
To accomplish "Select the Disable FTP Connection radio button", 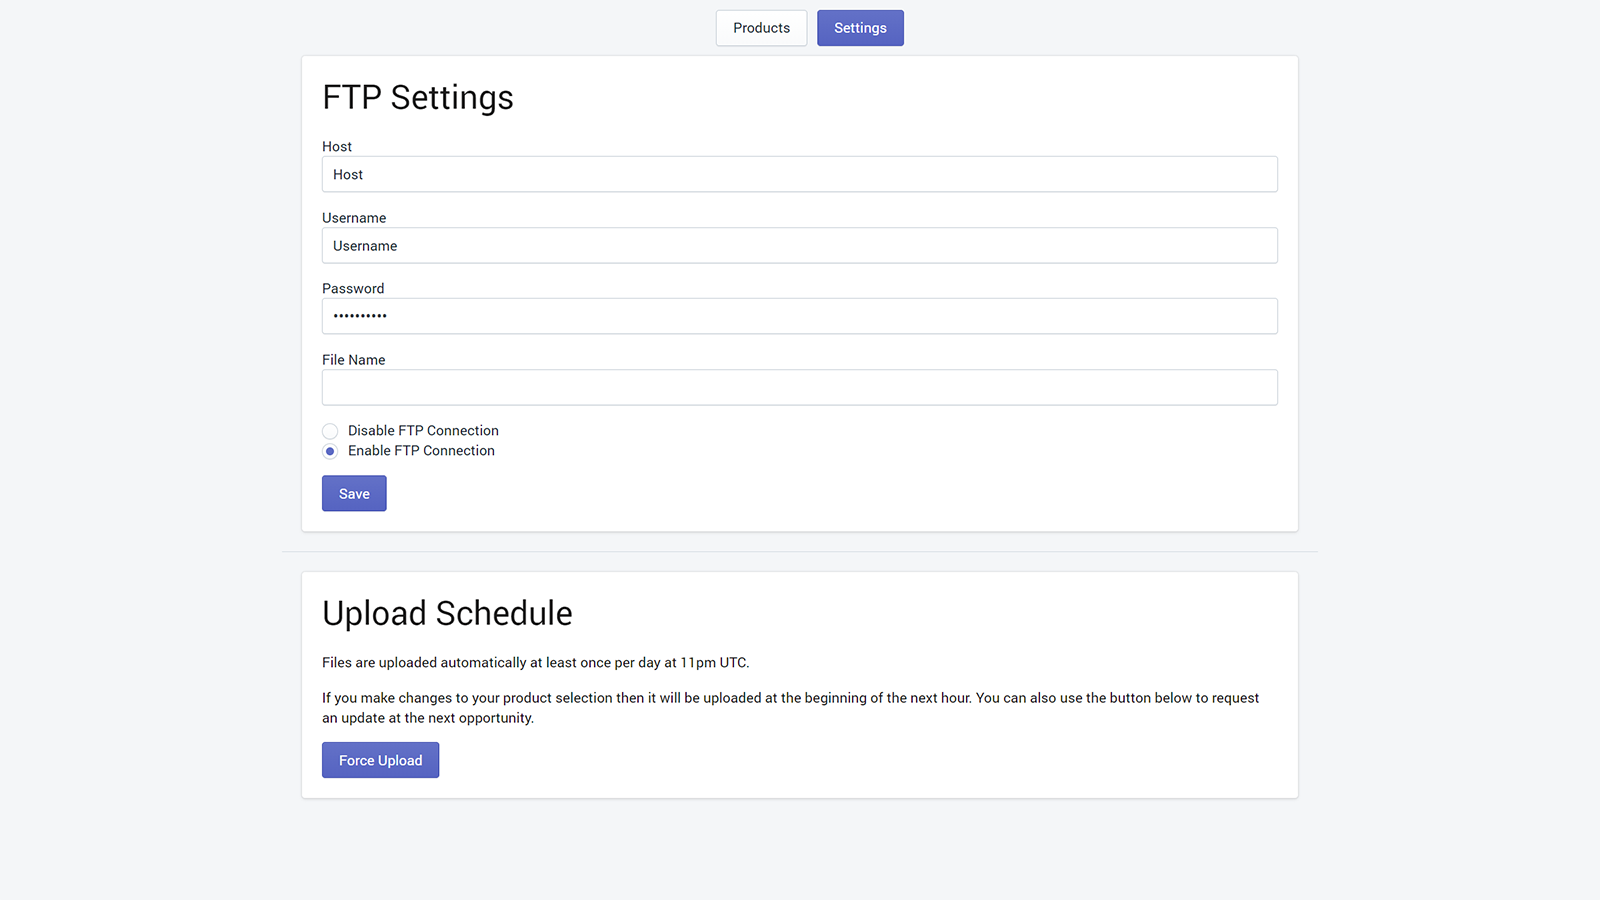I will (330, 431).
